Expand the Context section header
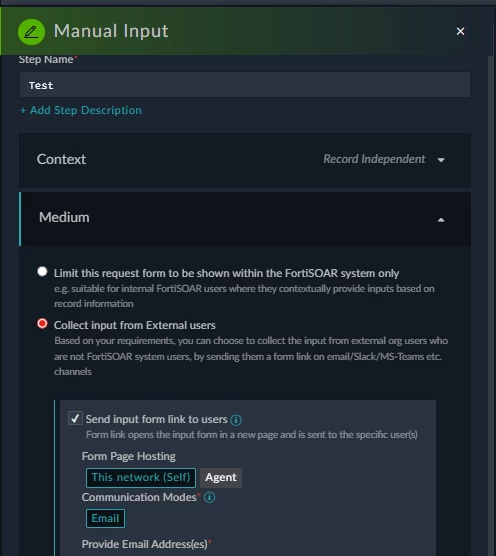This screenshot has height=556, width=496. (245, 161)
